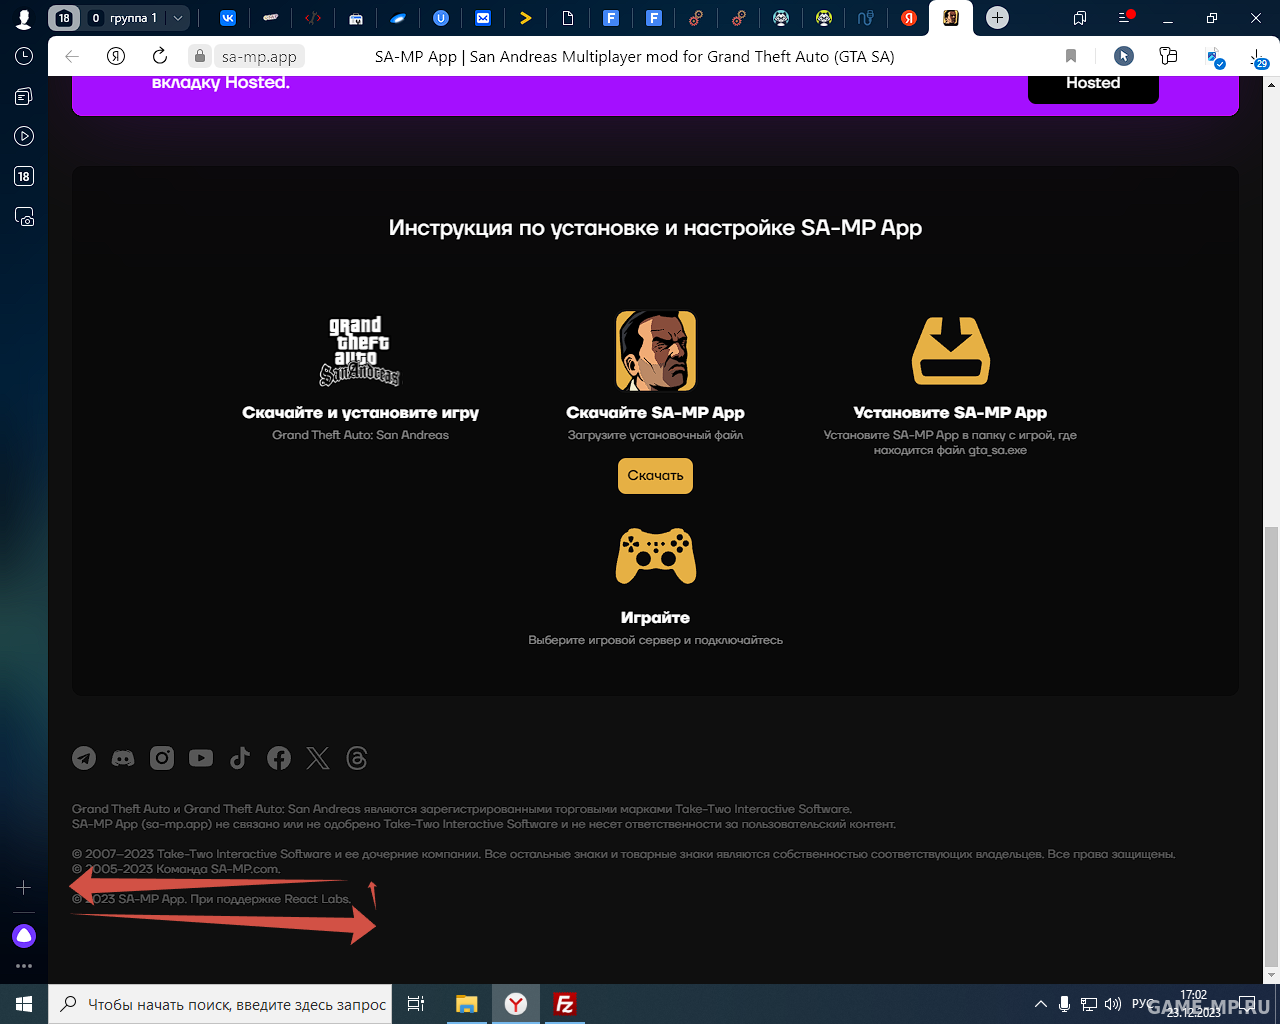Viewport: 1280px width, 1024px height.
Task: Open the extension icon next to cursor
Action: pyautogui.click(x=1168, y=57)
